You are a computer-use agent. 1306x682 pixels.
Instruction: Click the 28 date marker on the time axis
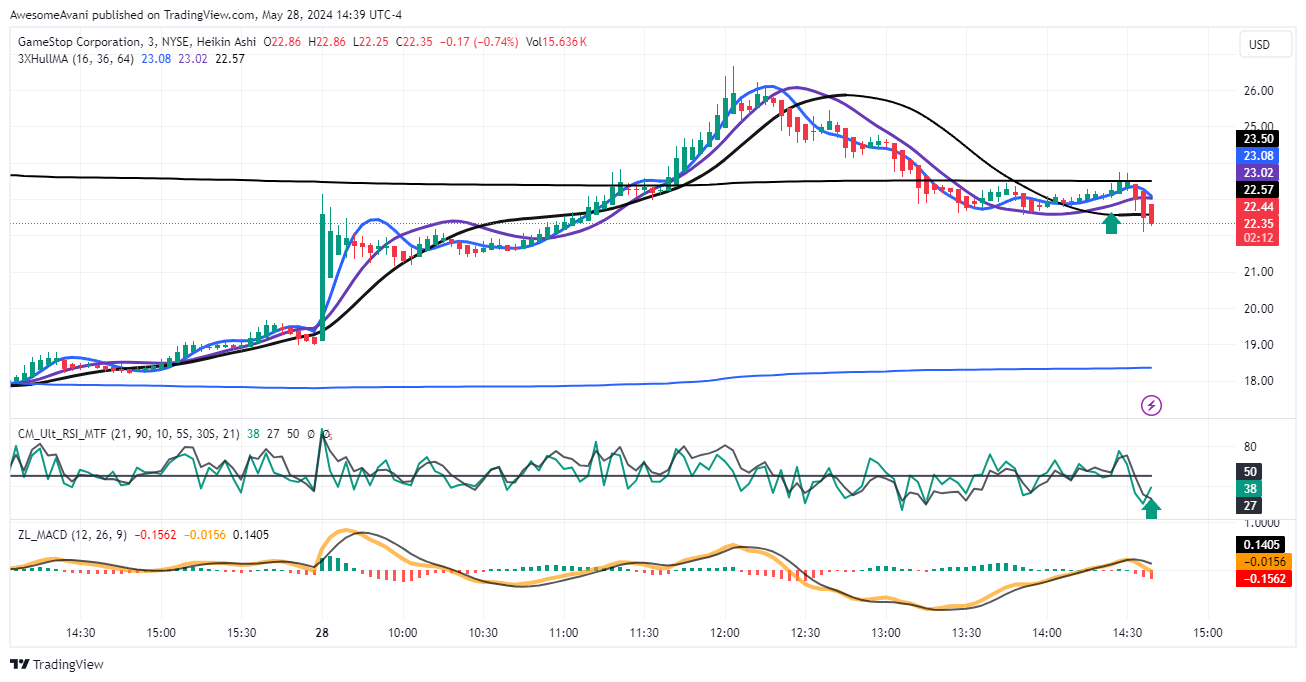[322, 633]
